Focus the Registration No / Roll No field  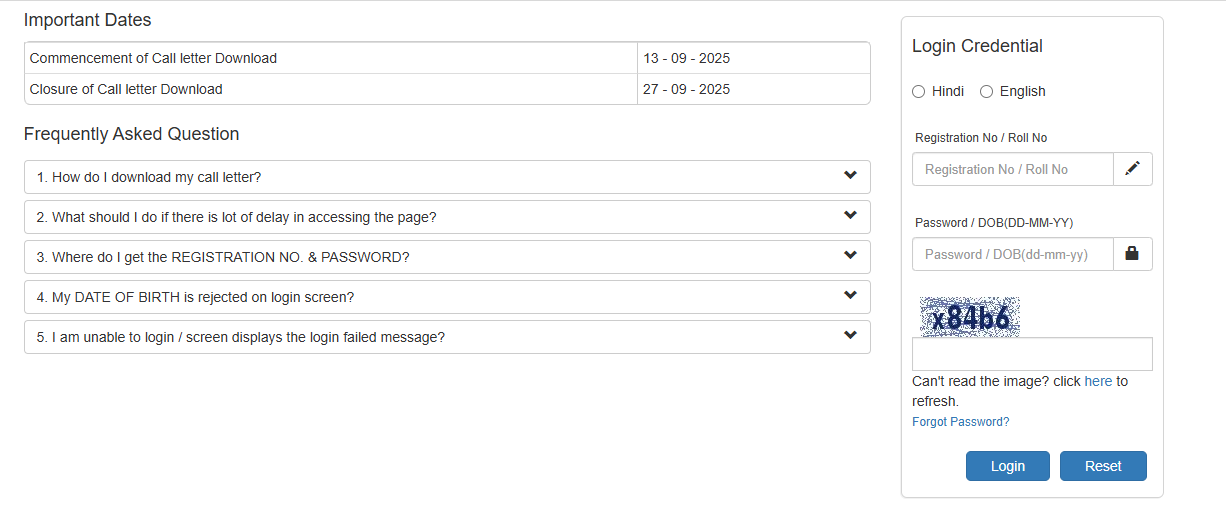click(1012, 169)
